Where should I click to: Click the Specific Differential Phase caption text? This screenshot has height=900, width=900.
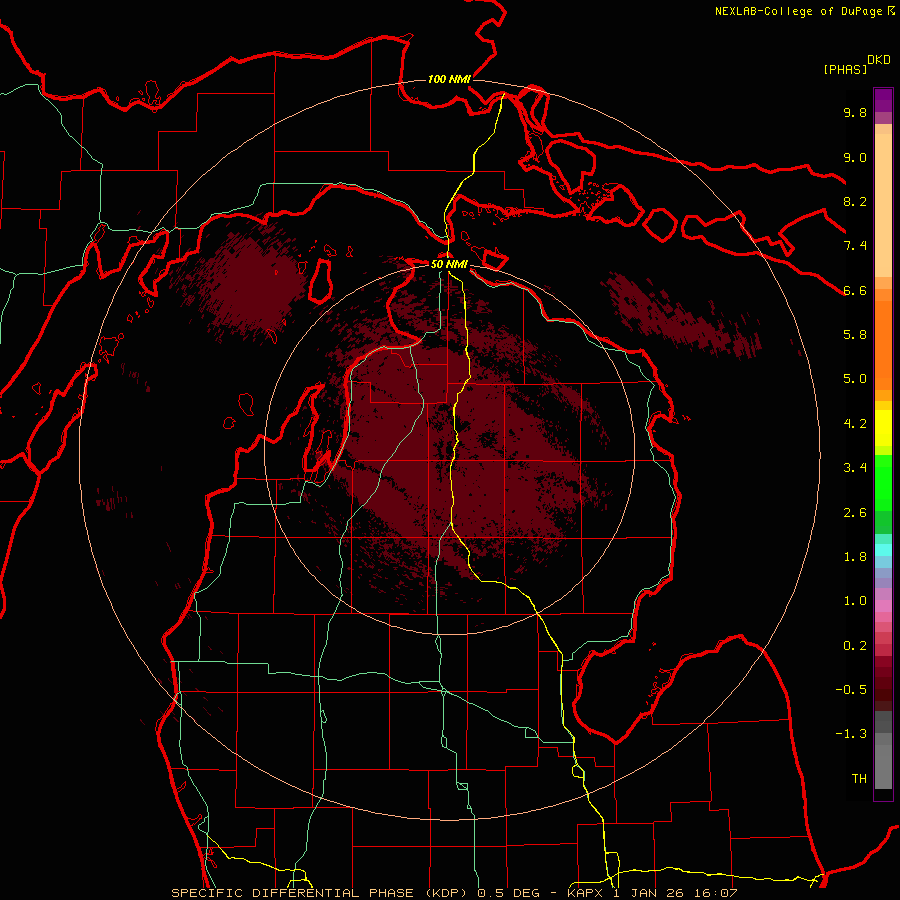[x=454, y=893]
